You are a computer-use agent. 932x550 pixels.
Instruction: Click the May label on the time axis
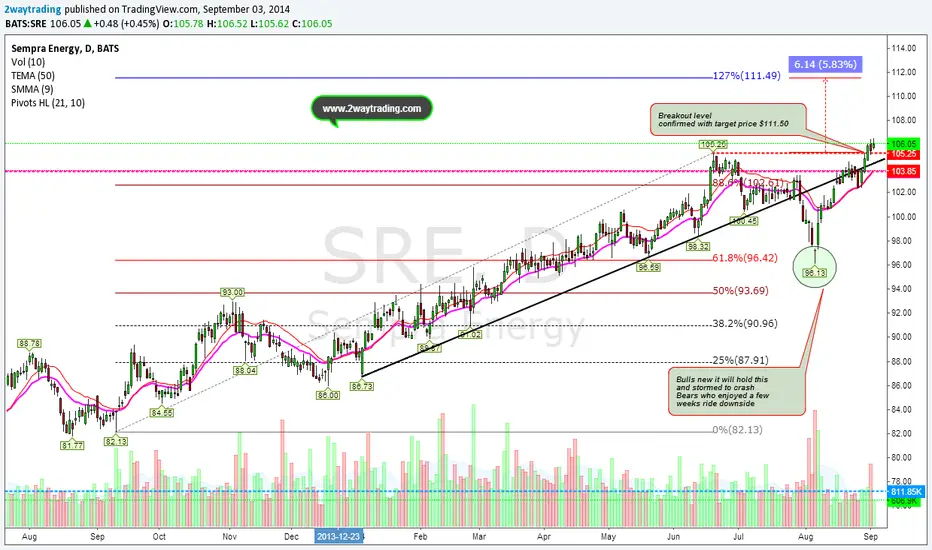click(608, 536)
